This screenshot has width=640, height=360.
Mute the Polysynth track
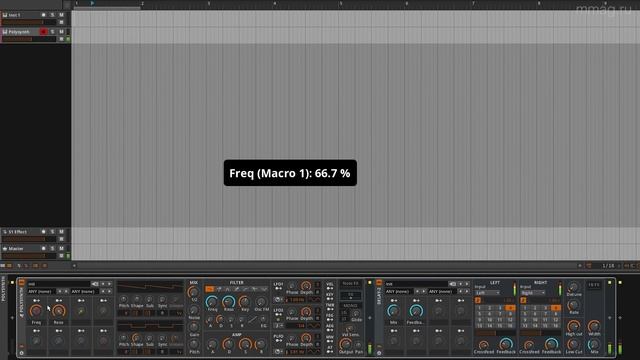tap(62, 31)
